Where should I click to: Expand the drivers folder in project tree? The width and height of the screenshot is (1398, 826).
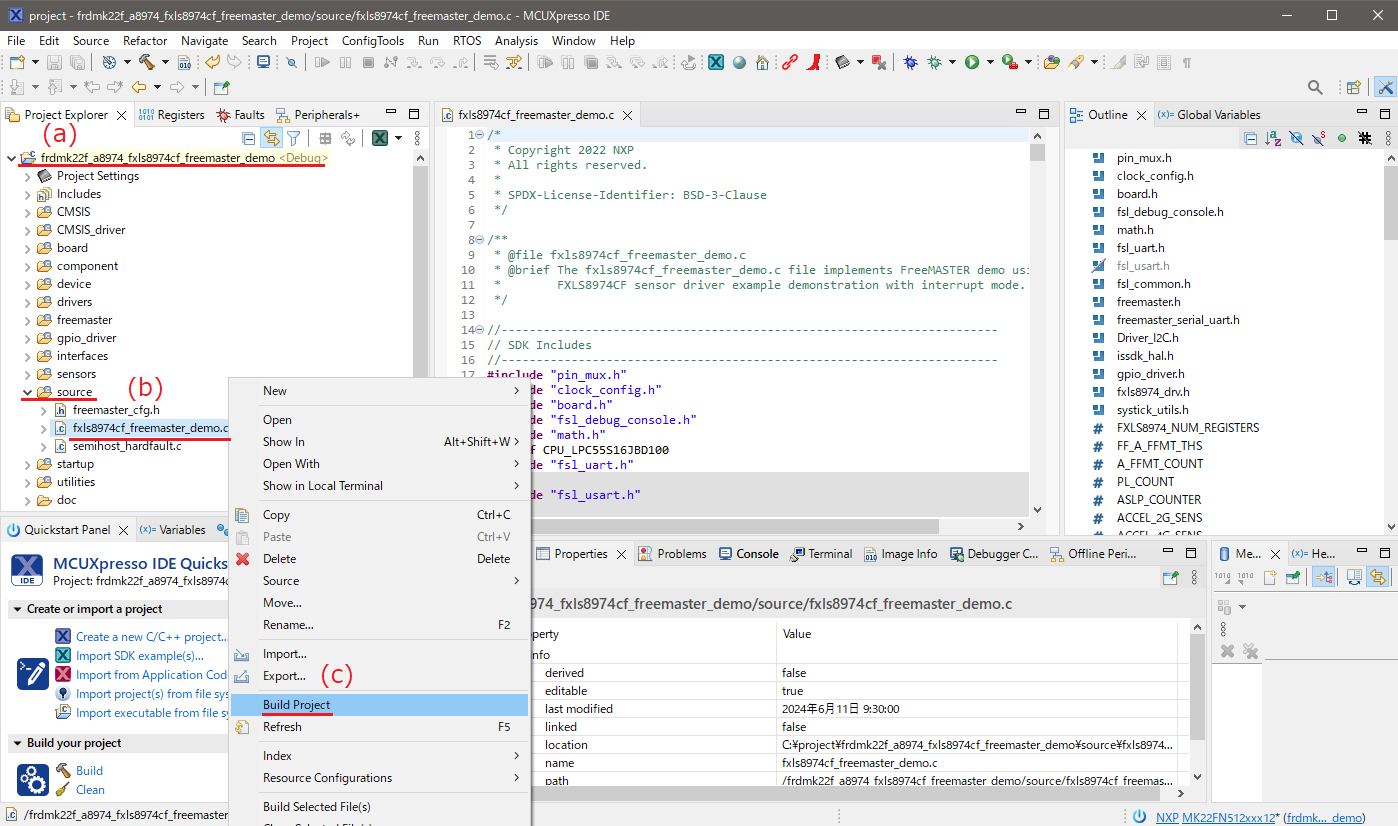(x=27, y=302)
